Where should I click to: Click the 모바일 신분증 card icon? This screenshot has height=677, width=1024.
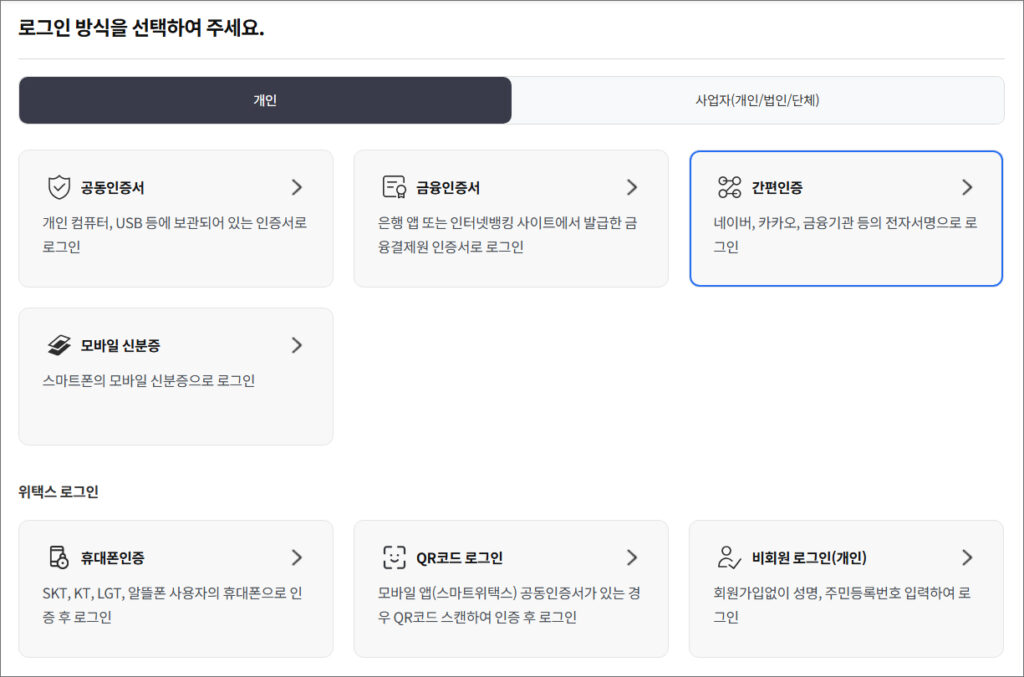[x=59, y=346]
